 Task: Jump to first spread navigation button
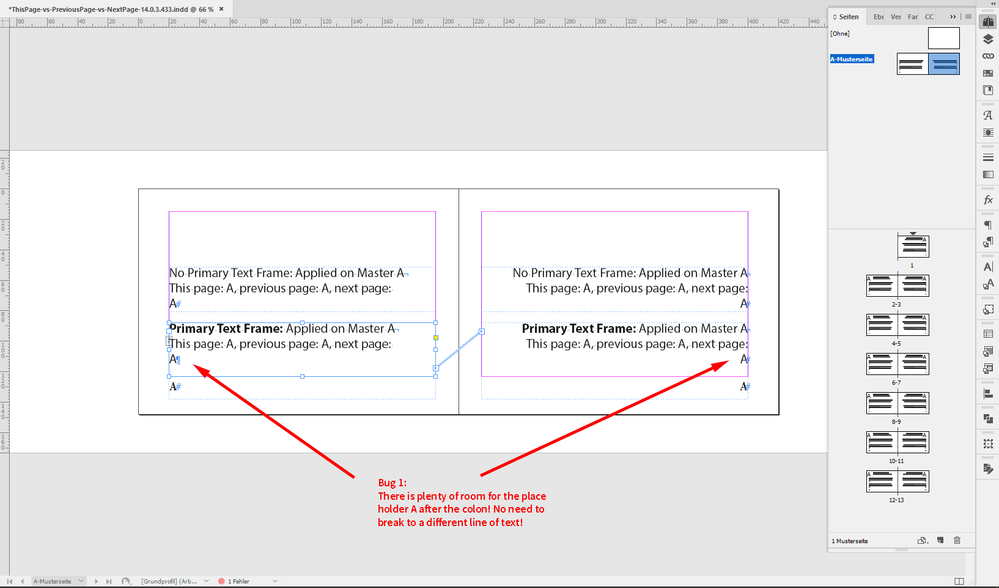coord(11,580)
